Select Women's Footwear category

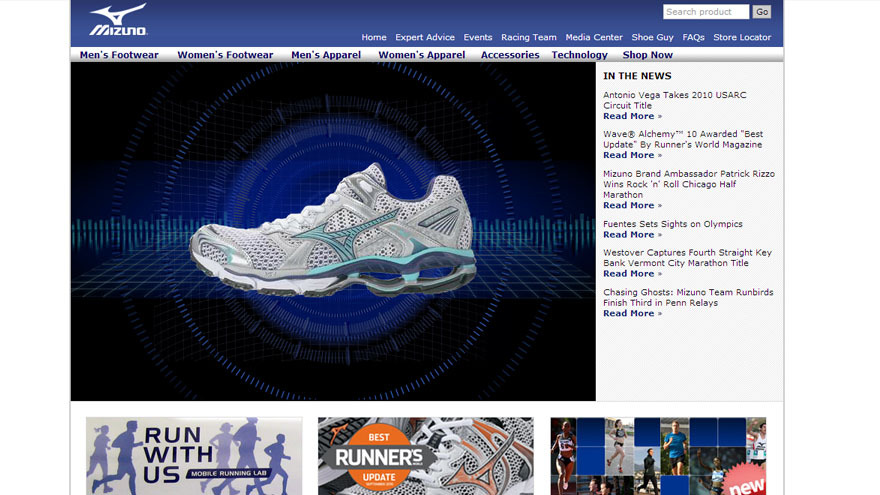[x=225, y=55]
